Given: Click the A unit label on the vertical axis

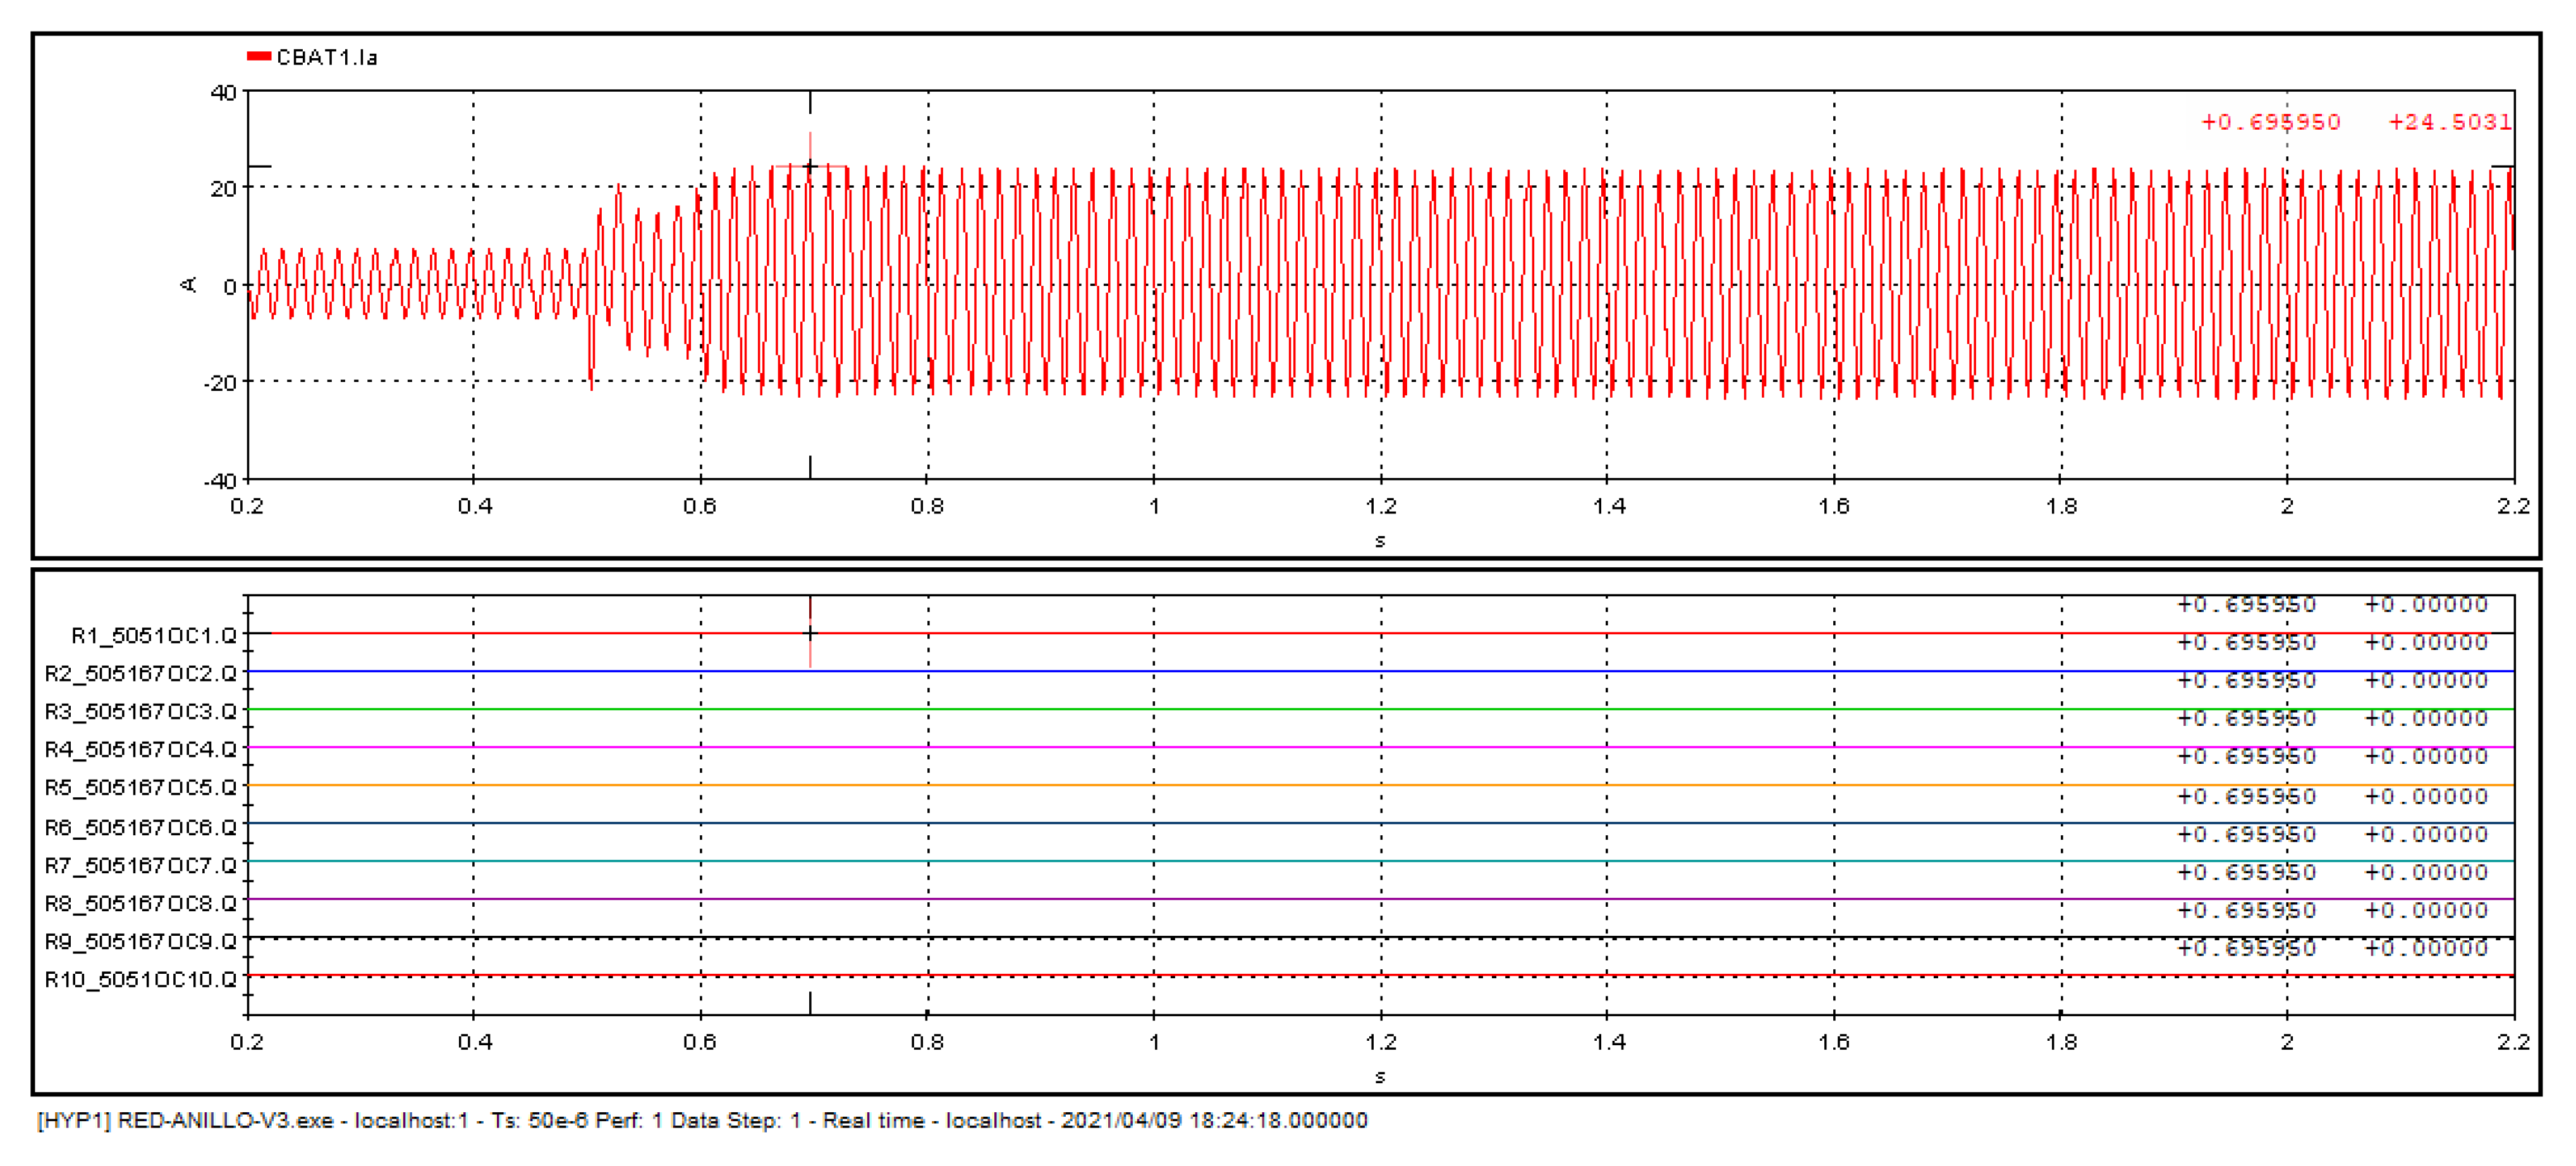Looking at the screenshot, I should (188, 286).
